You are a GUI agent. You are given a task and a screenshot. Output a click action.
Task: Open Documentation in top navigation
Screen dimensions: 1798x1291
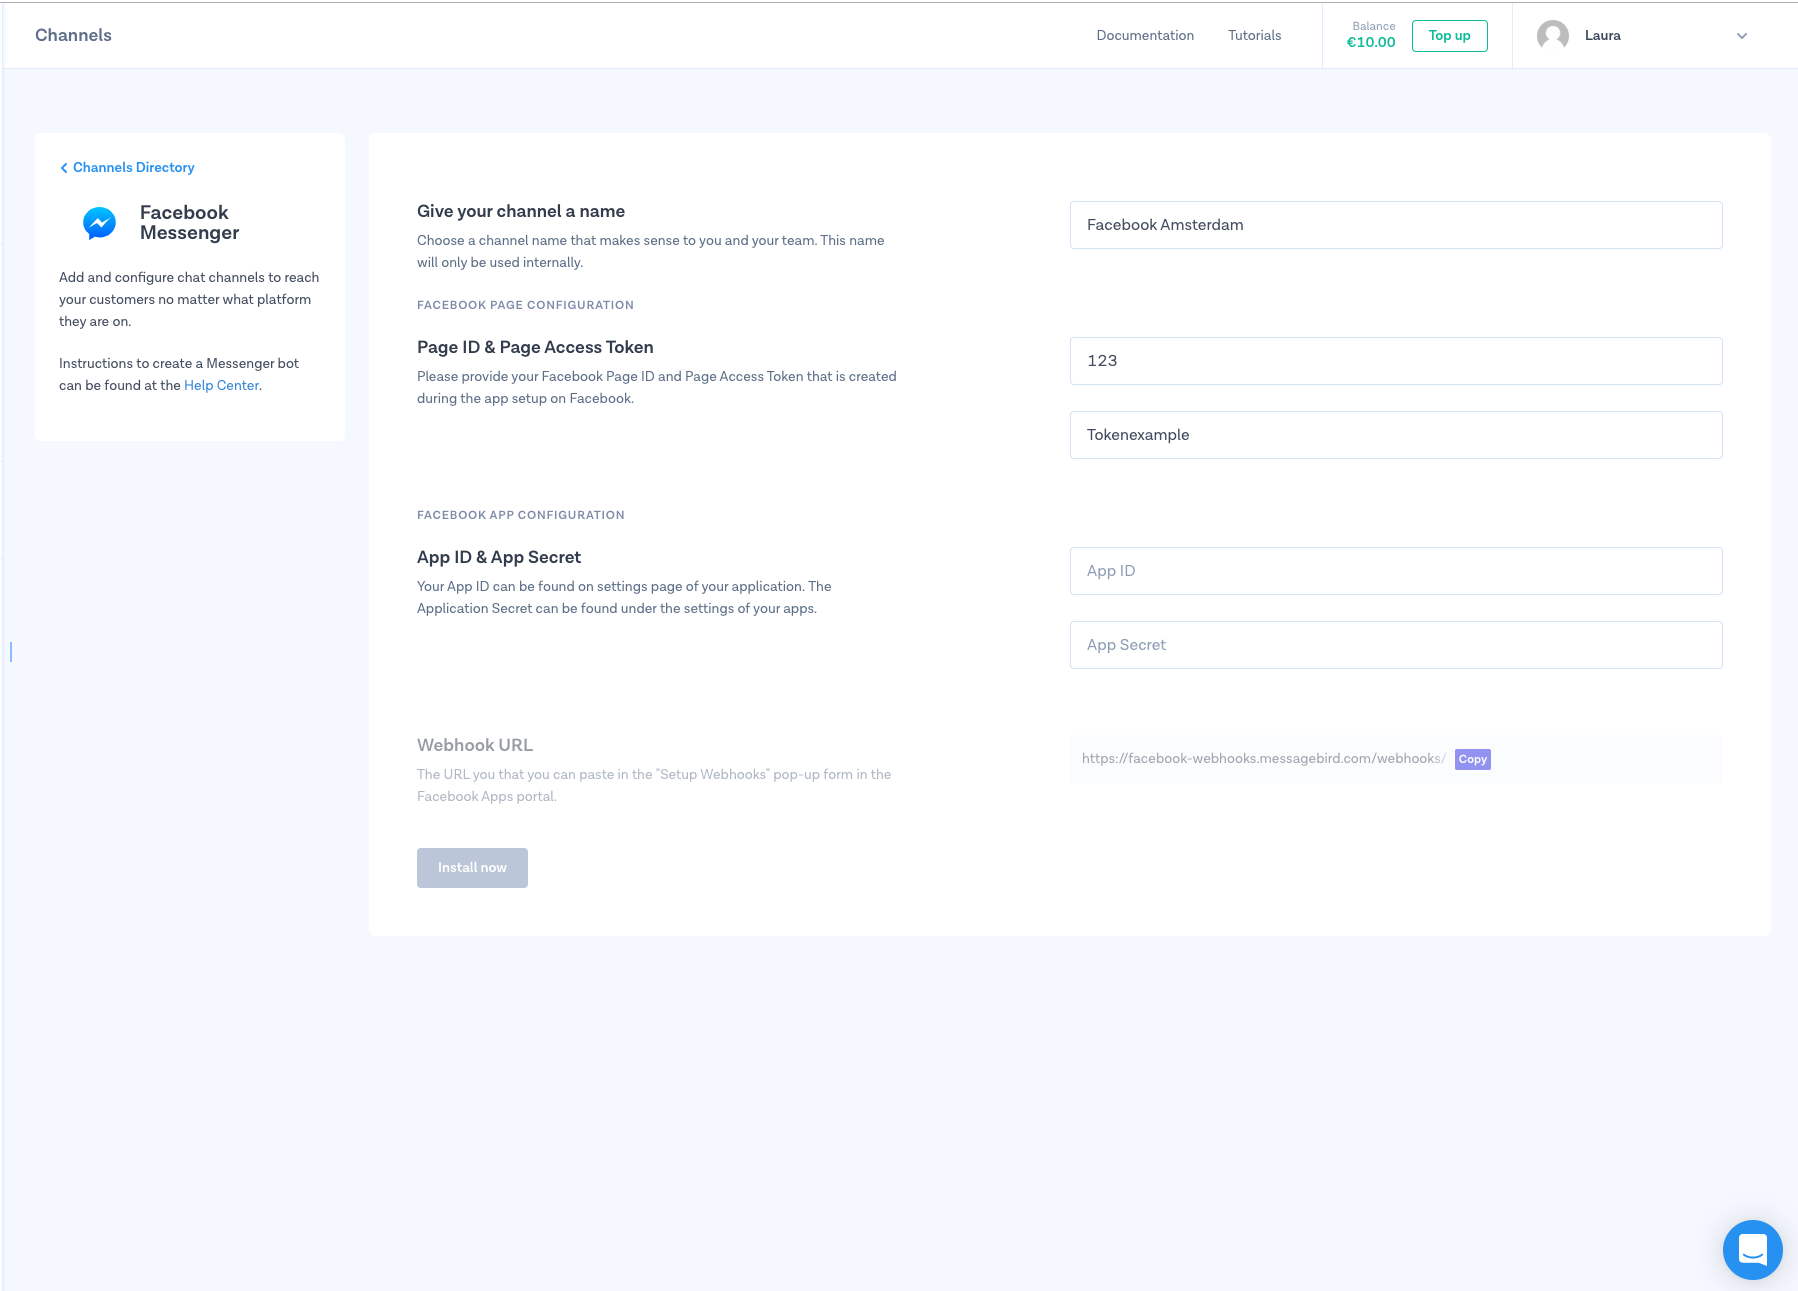(1145, 35)
